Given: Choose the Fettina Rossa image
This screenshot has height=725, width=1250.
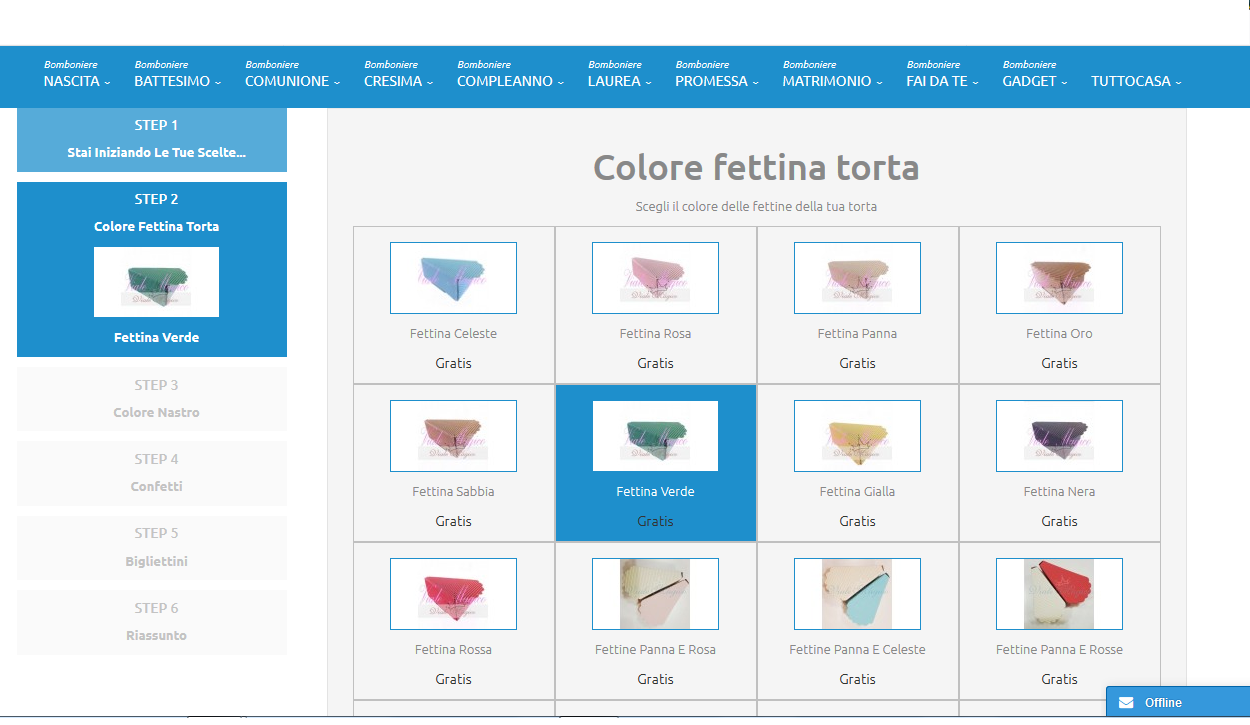Looking at the screenshot, I should coord(453,594).
